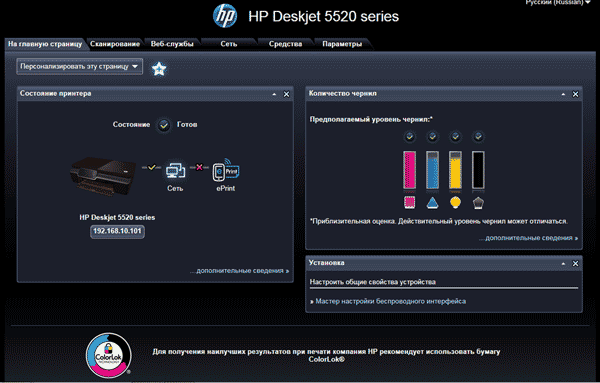Click the printer image in status panel
600x383 pixels.
click(x=103, y=176)
